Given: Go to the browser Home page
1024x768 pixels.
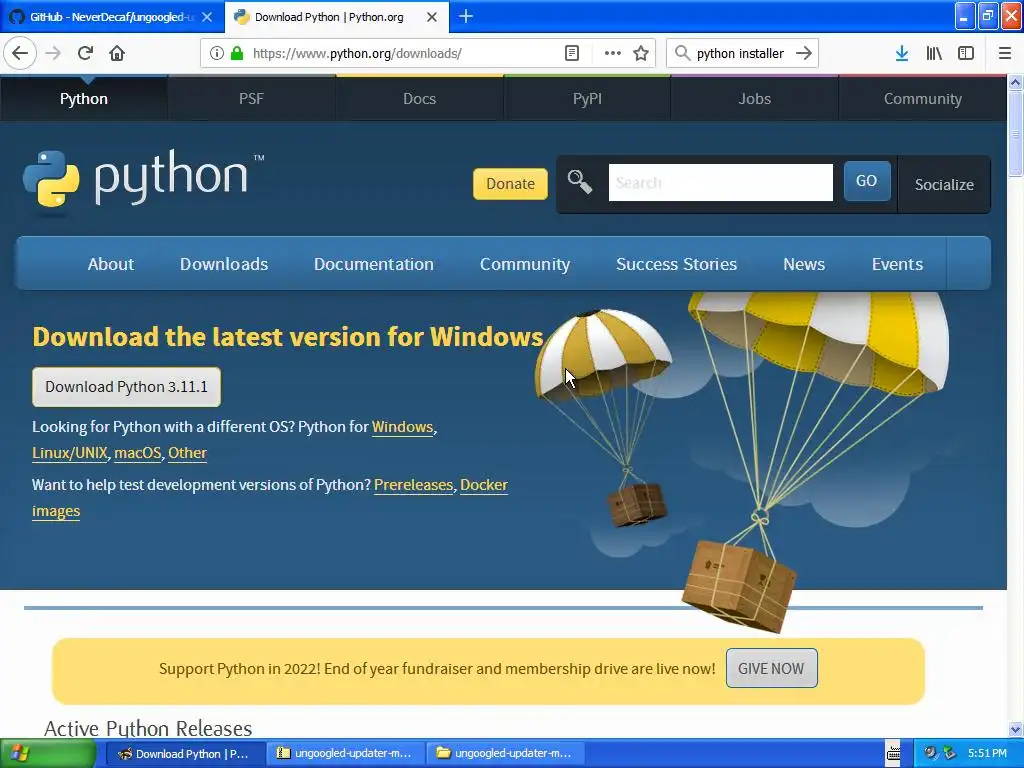Looking at the screenshot, I should (117, 54).
